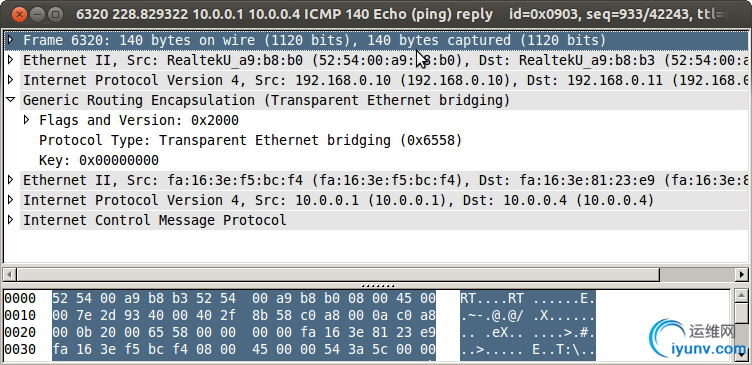Select the Internet Control Message Protocol text

point(155,220)
